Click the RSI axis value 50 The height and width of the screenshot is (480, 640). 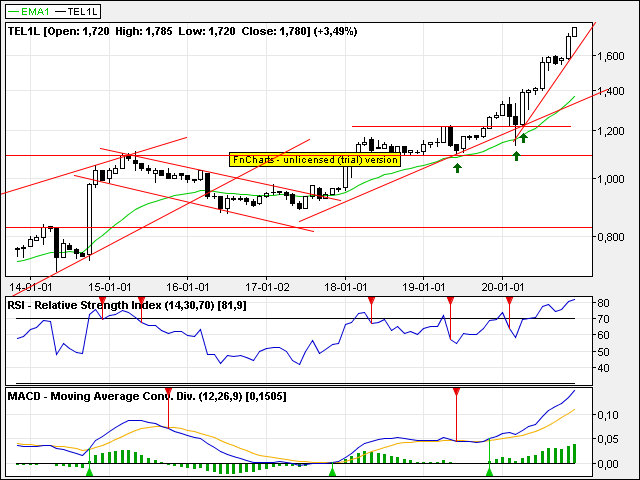coord(603,352)
